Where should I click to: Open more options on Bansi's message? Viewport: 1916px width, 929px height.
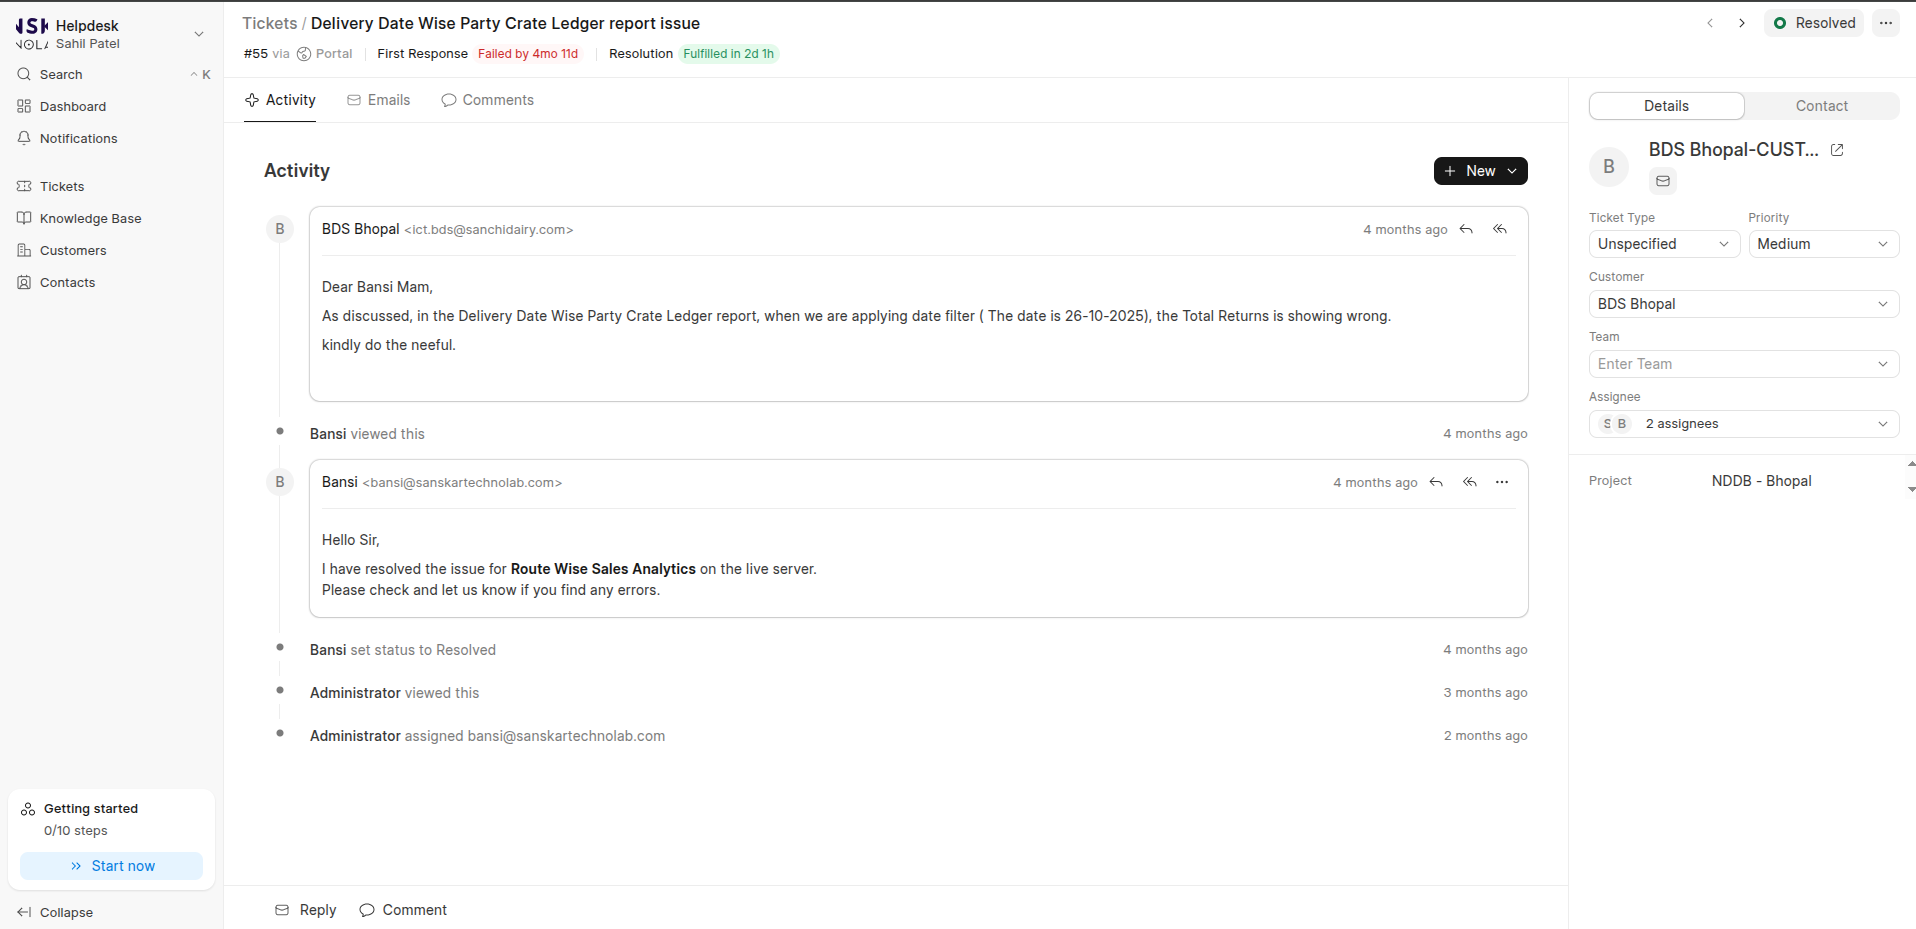point(1502,482)
